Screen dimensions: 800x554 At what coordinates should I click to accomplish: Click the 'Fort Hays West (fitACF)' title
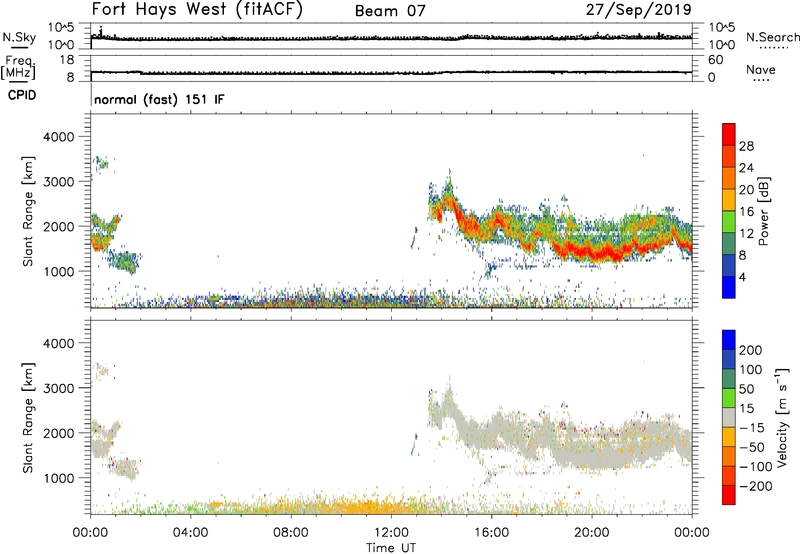click(x=197, y=9)
